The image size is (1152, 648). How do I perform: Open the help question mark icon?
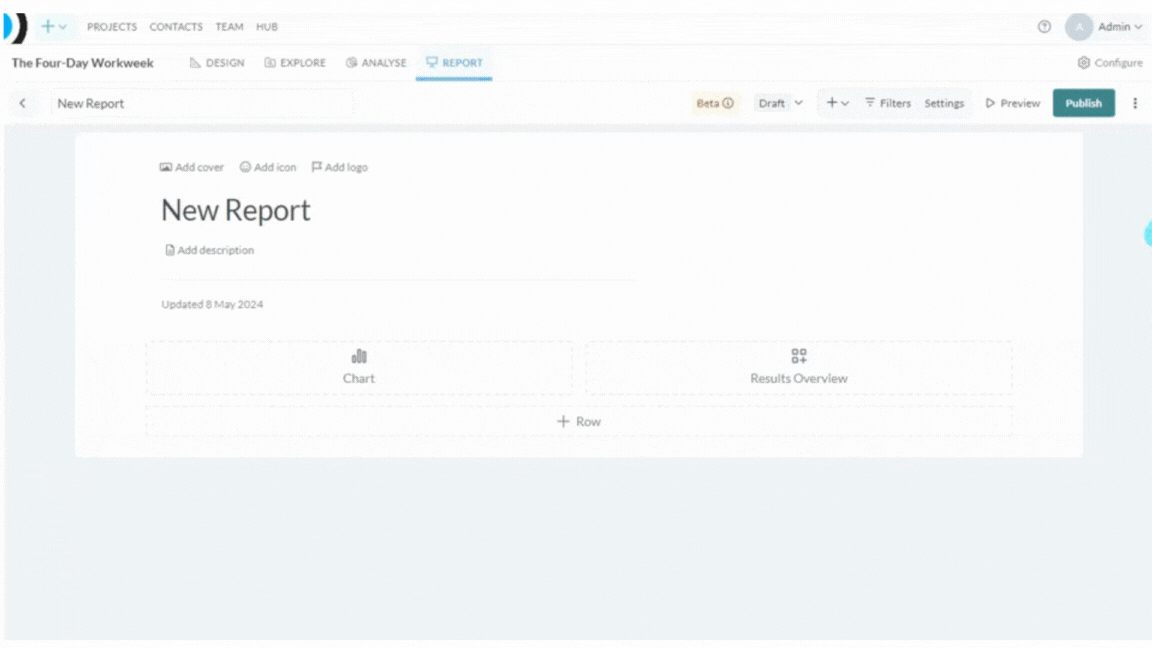coord(1044,26)
